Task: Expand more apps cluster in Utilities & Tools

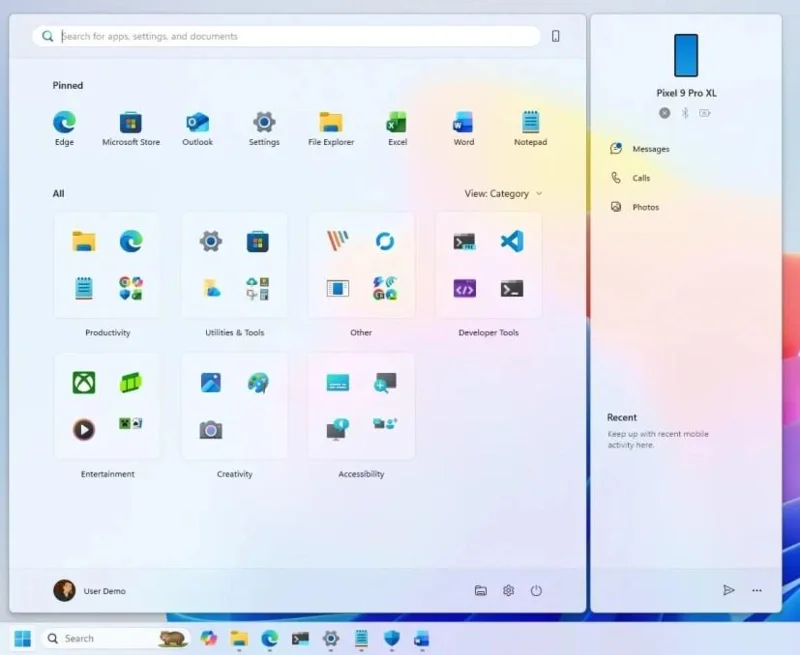Action: (x=258, y=289)
